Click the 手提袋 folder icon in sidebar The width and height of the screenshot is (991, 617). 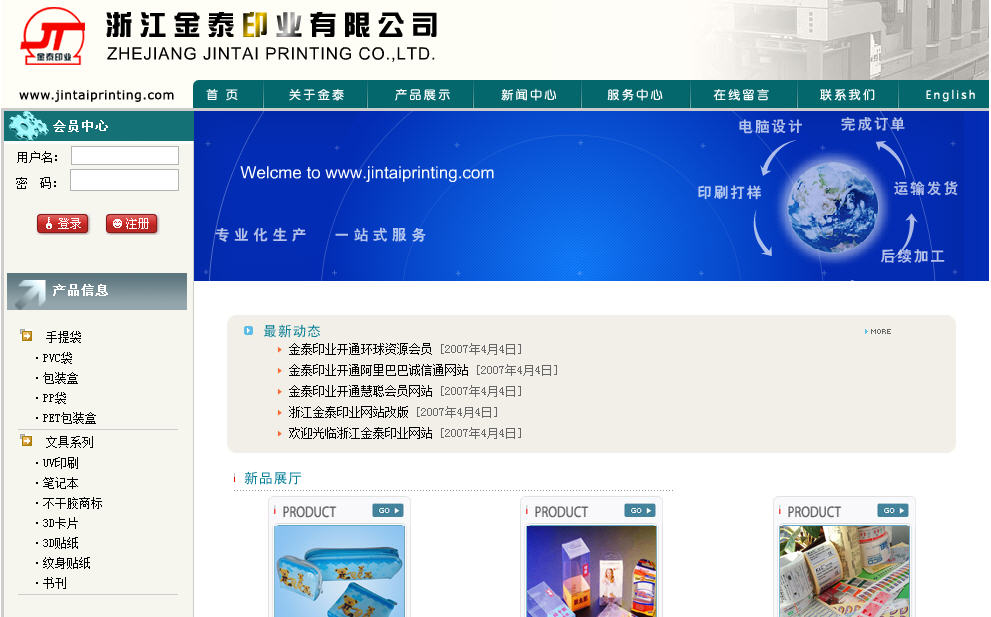[x=26, y=336]
